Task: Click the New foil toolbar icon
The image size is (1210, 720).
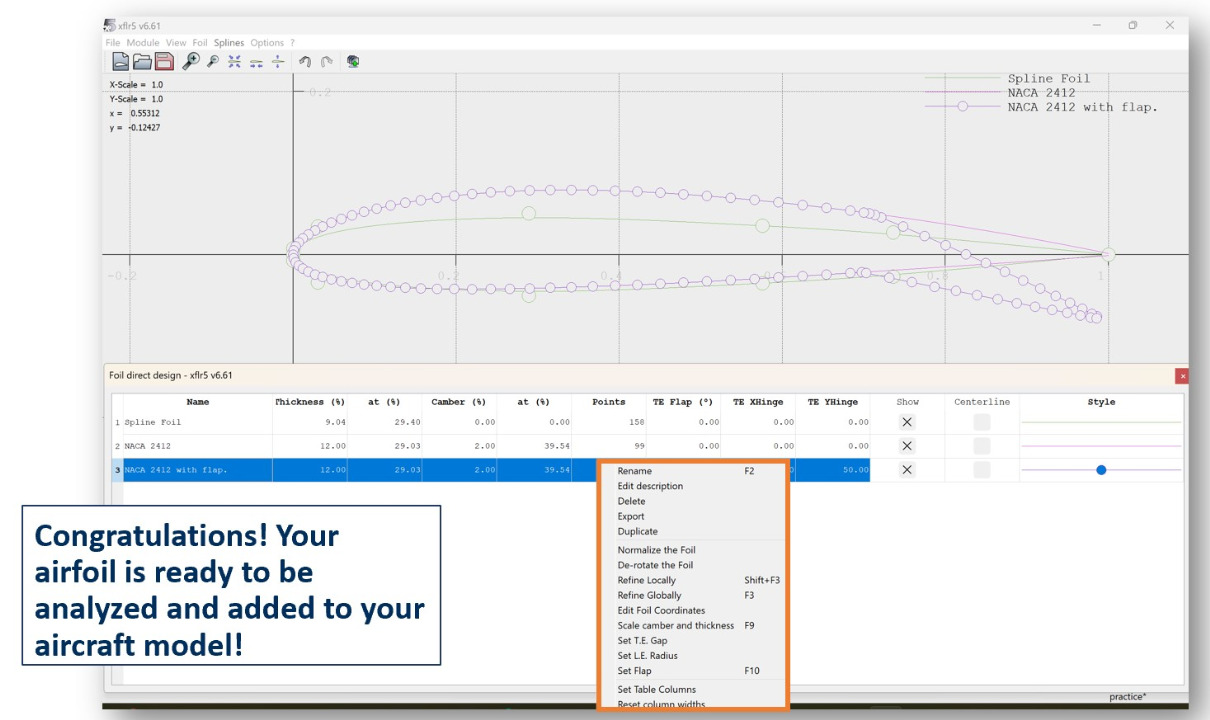Action: (x=119, y=62)
